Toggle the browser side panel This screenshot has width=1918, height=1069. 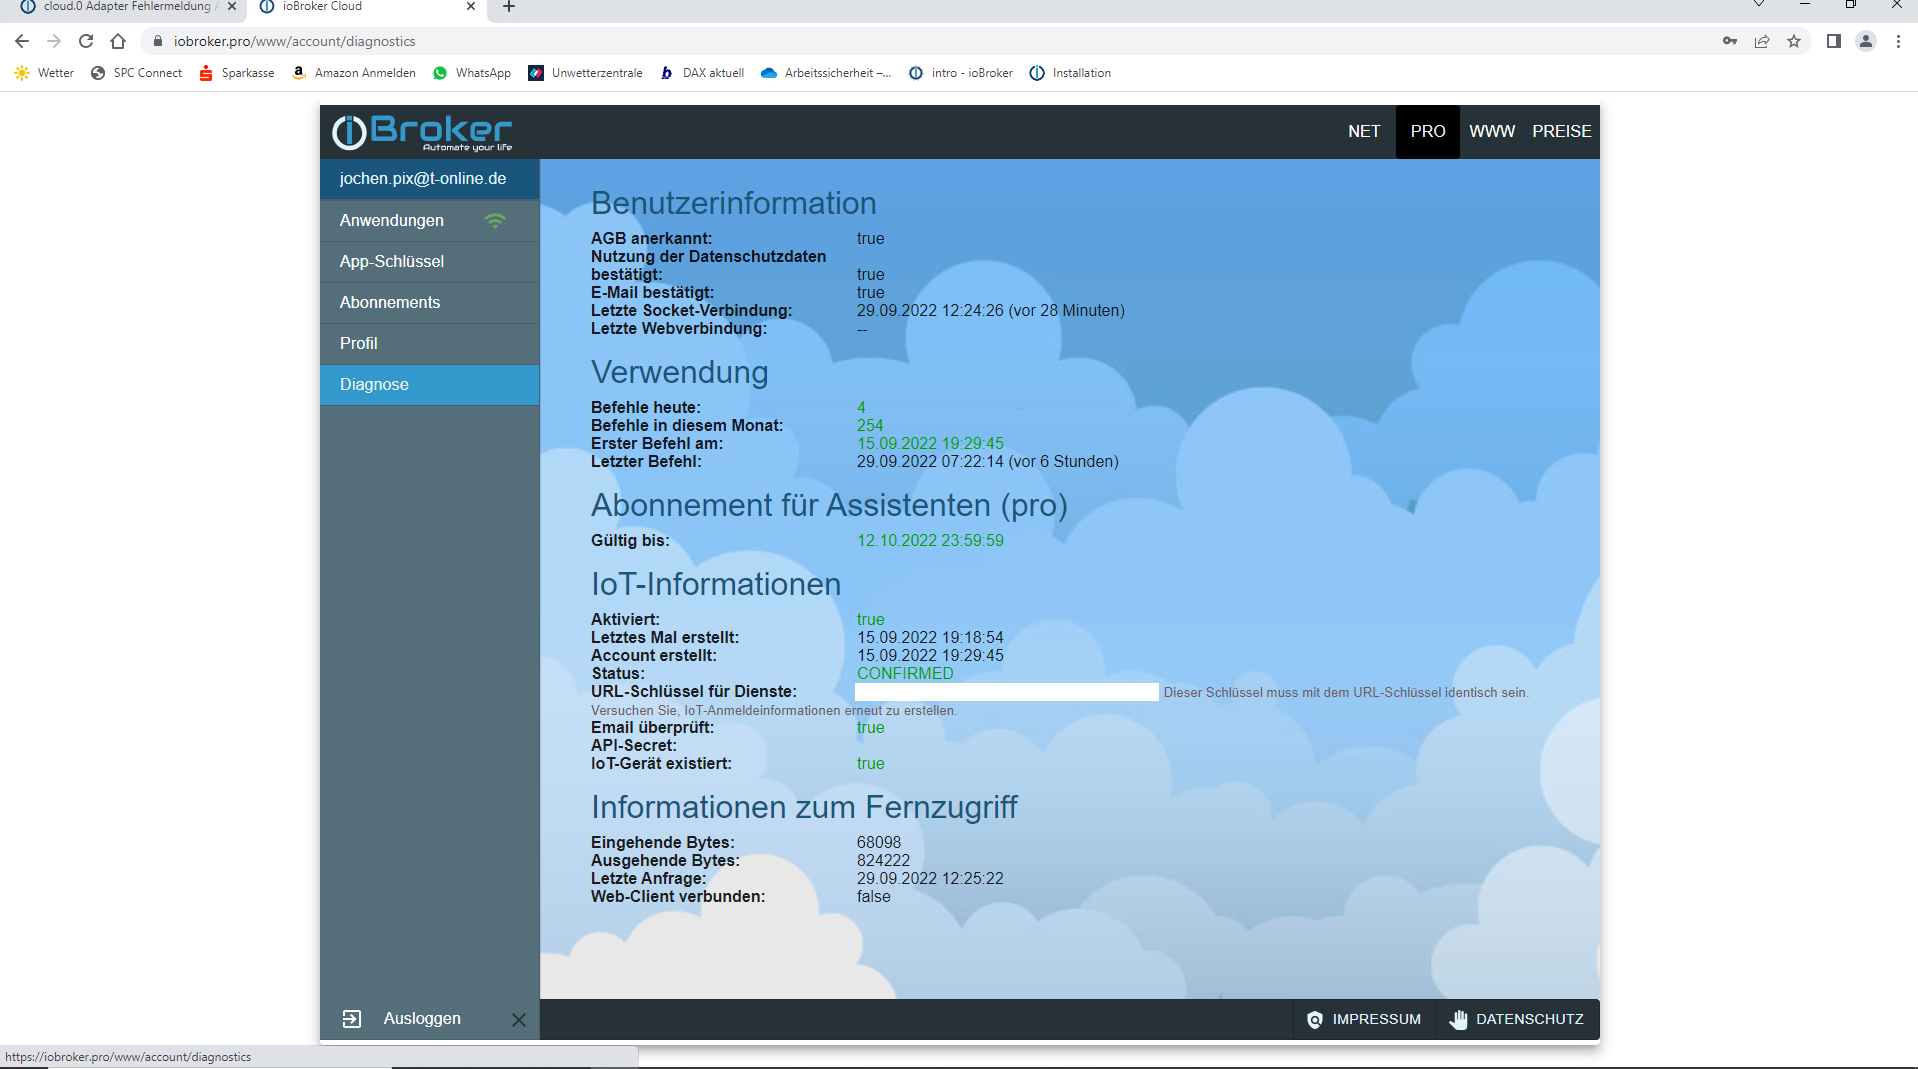tap(1834, 41)
